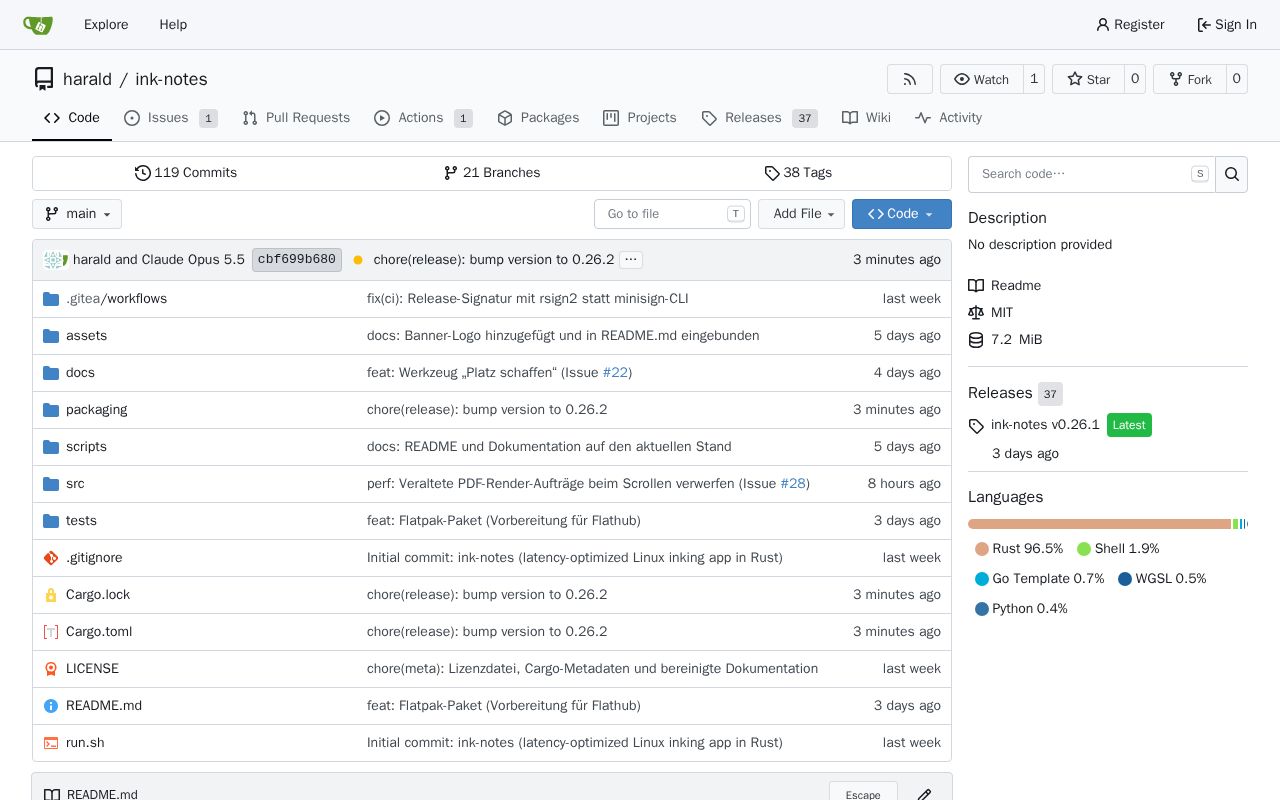1280x800 pixels.
Task: Star the ink-notes repository
Action: [x=1088, y=79]
